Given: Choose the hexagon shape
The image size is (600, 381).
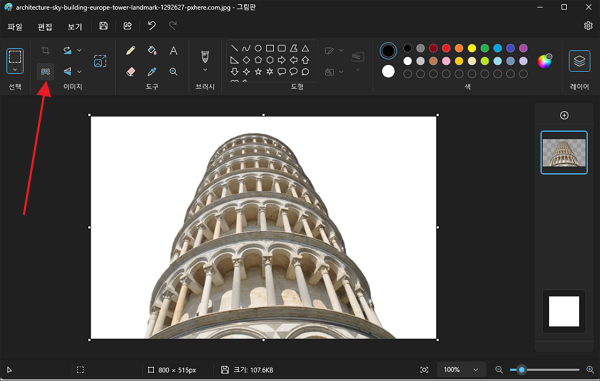Looking at the screenshot, I should (x=270, y=60).
